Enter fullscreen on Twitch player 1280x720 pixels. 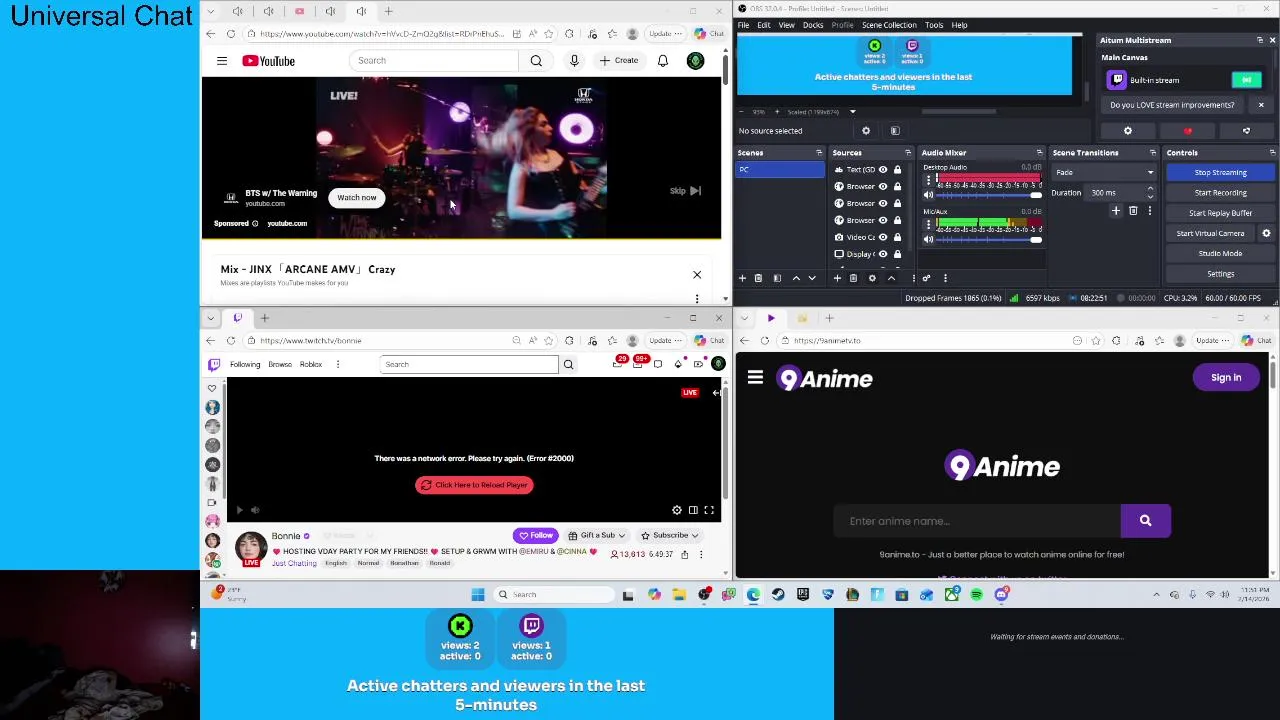click(x=709, y=510)
